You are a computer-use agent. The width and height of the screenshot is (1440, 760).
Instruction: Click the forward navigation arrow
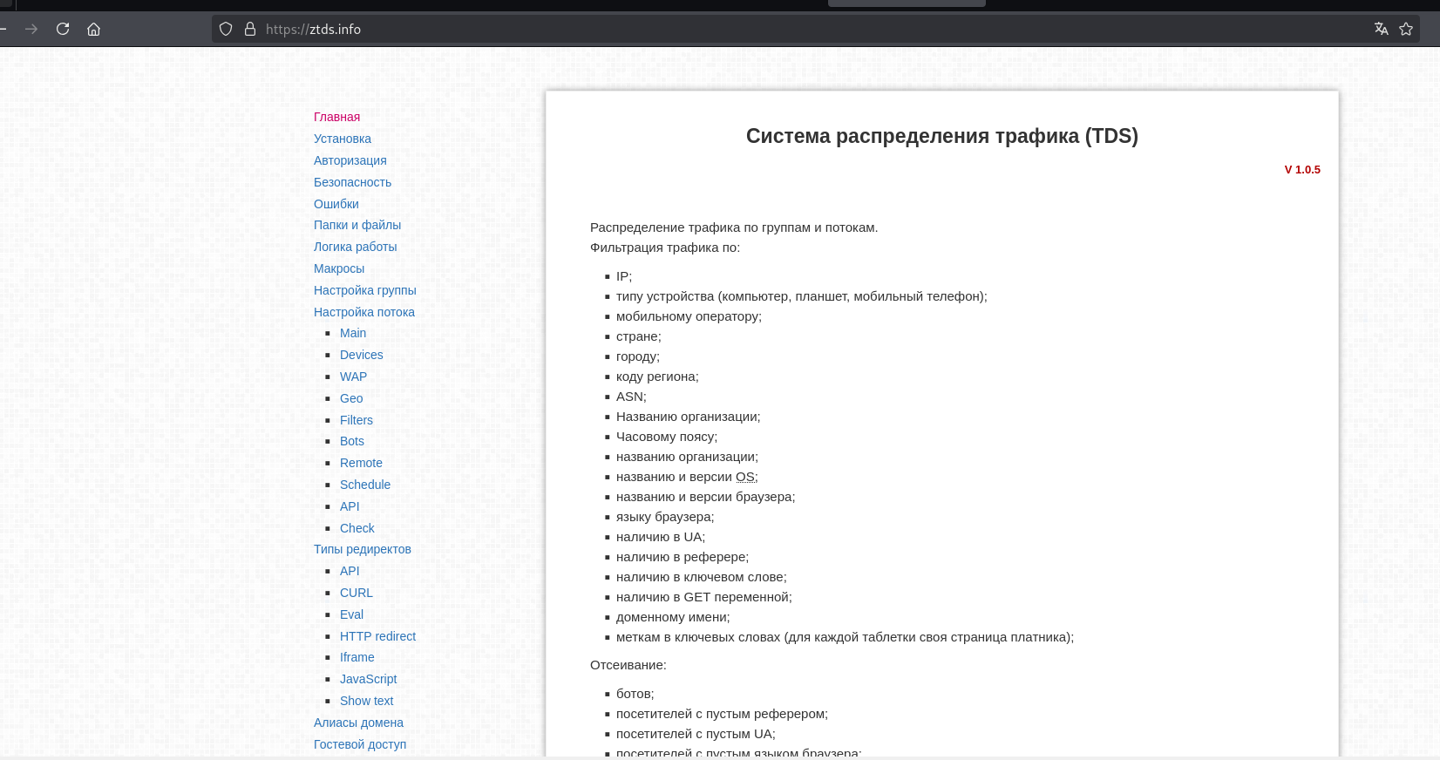pos(32,29)
